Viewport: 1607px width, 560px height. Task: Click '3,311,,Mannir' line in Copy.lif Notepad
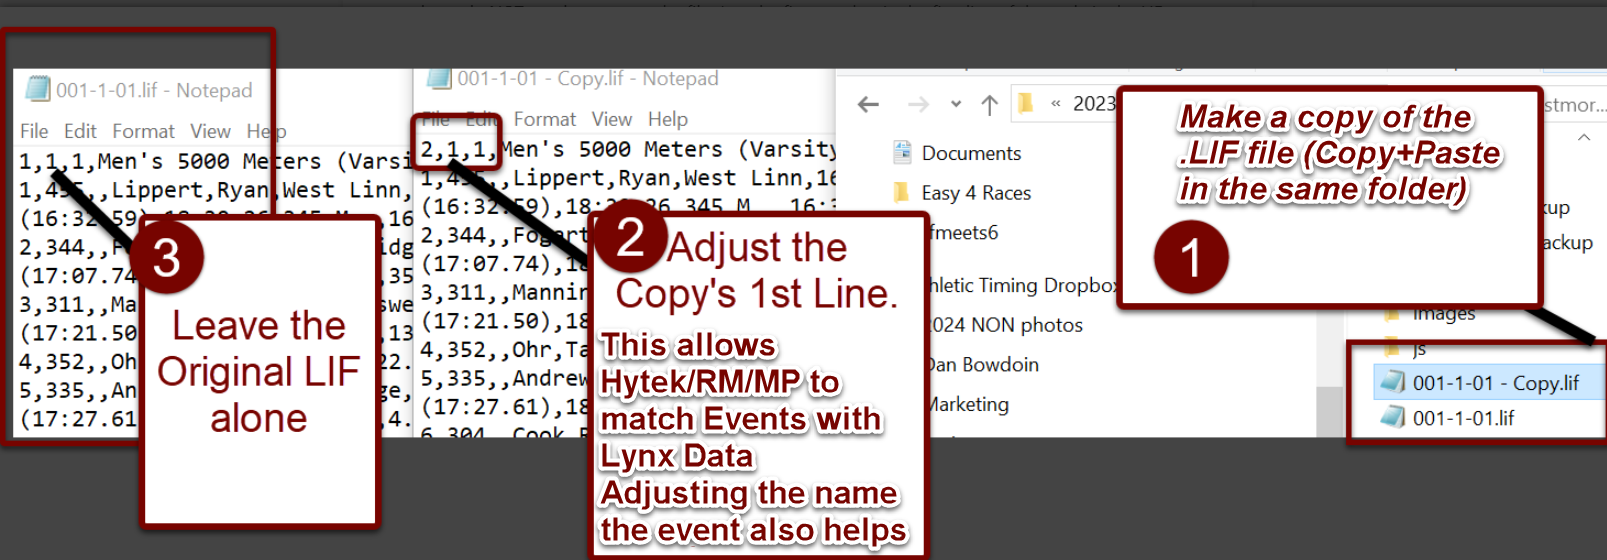coord(504,293)
